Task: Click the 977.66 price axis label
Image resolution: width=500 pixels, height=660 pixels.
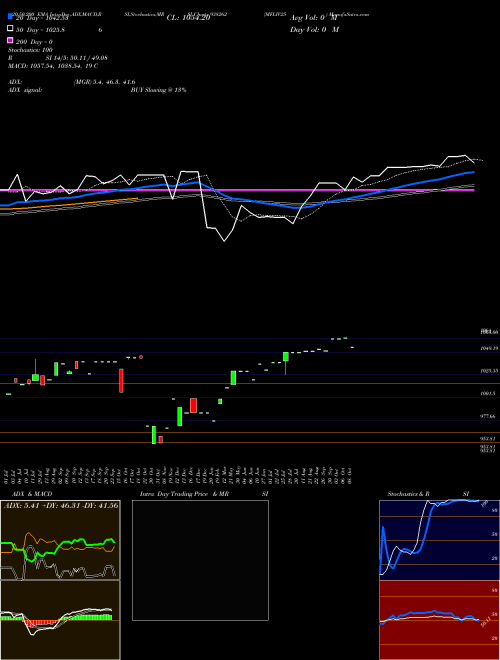Action: (489, 416)
